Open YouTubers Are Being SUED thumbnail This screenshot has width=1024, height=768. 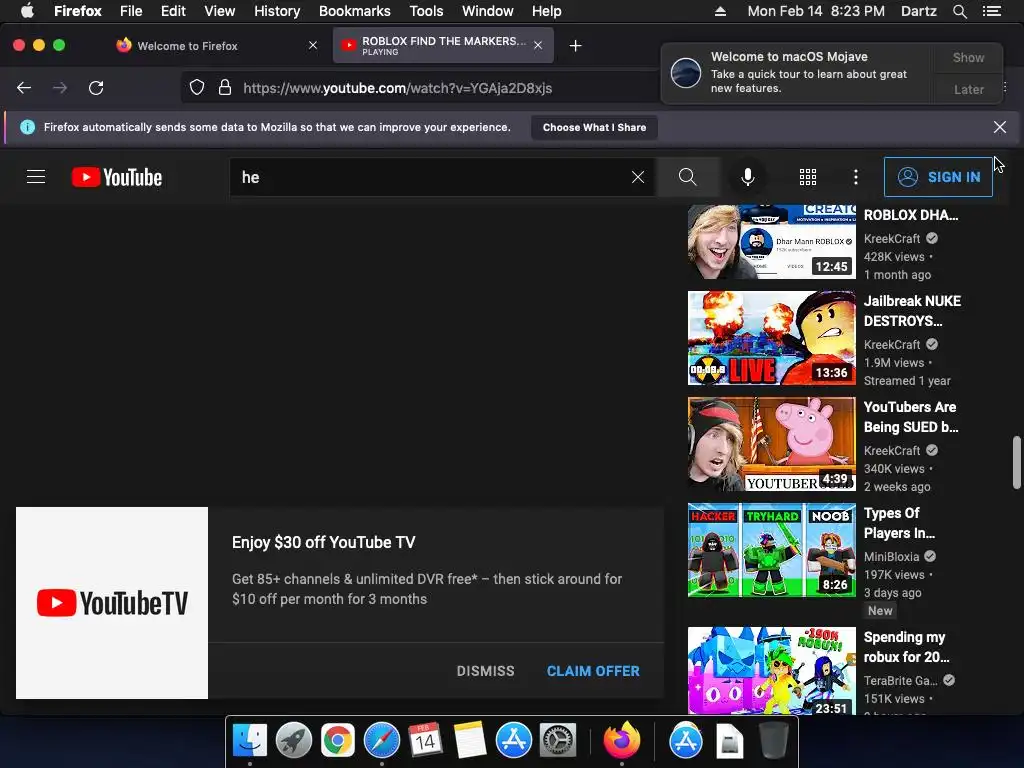tap(772, 444)
